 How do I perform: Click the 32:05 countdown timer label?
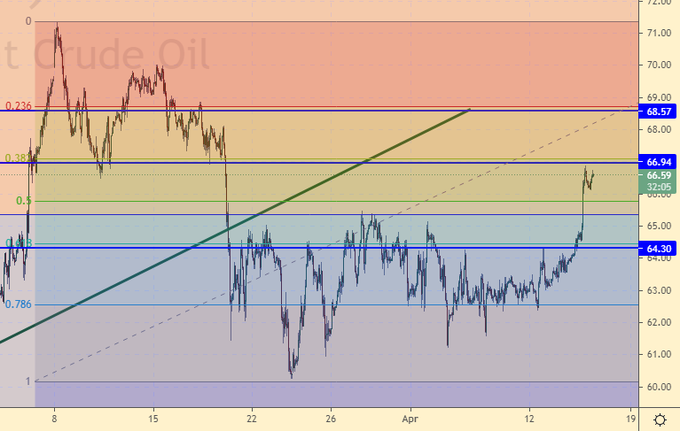coord(658,187)
